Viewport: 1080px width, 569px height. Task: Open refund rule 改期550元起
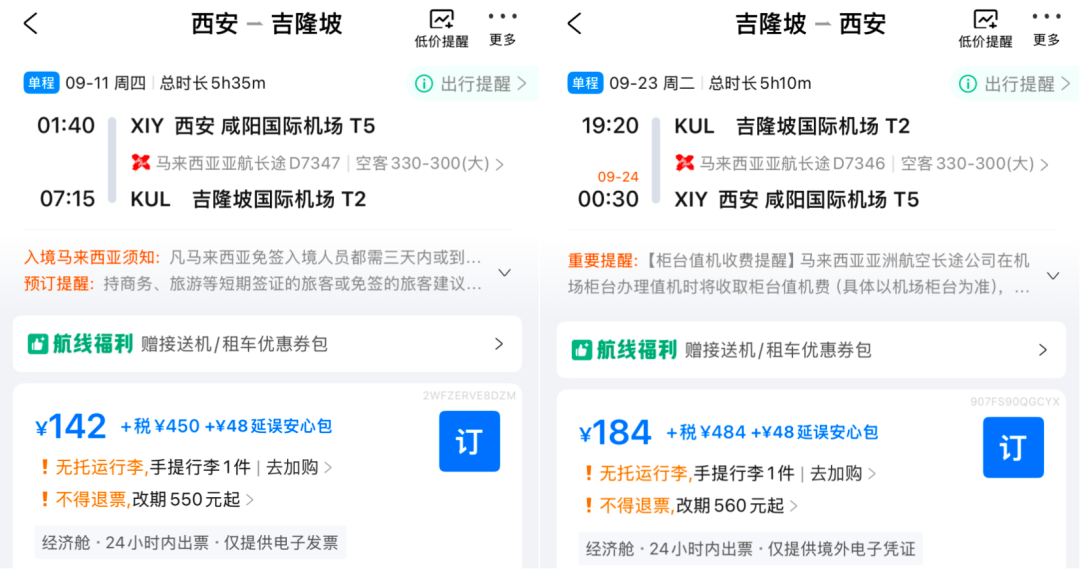tap(193, 499)
